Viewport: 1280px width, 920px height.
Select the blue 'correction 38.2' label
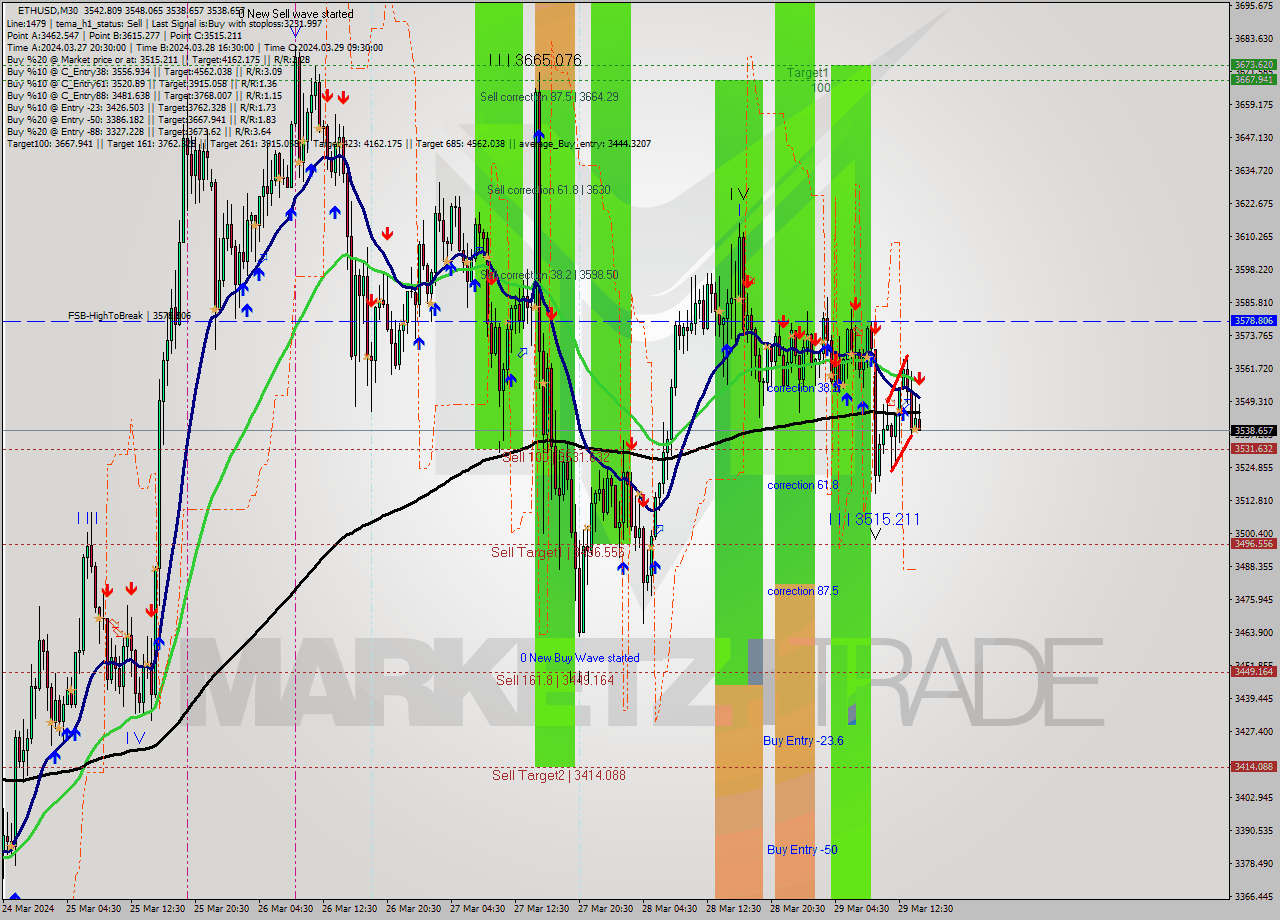click(803, 388)
